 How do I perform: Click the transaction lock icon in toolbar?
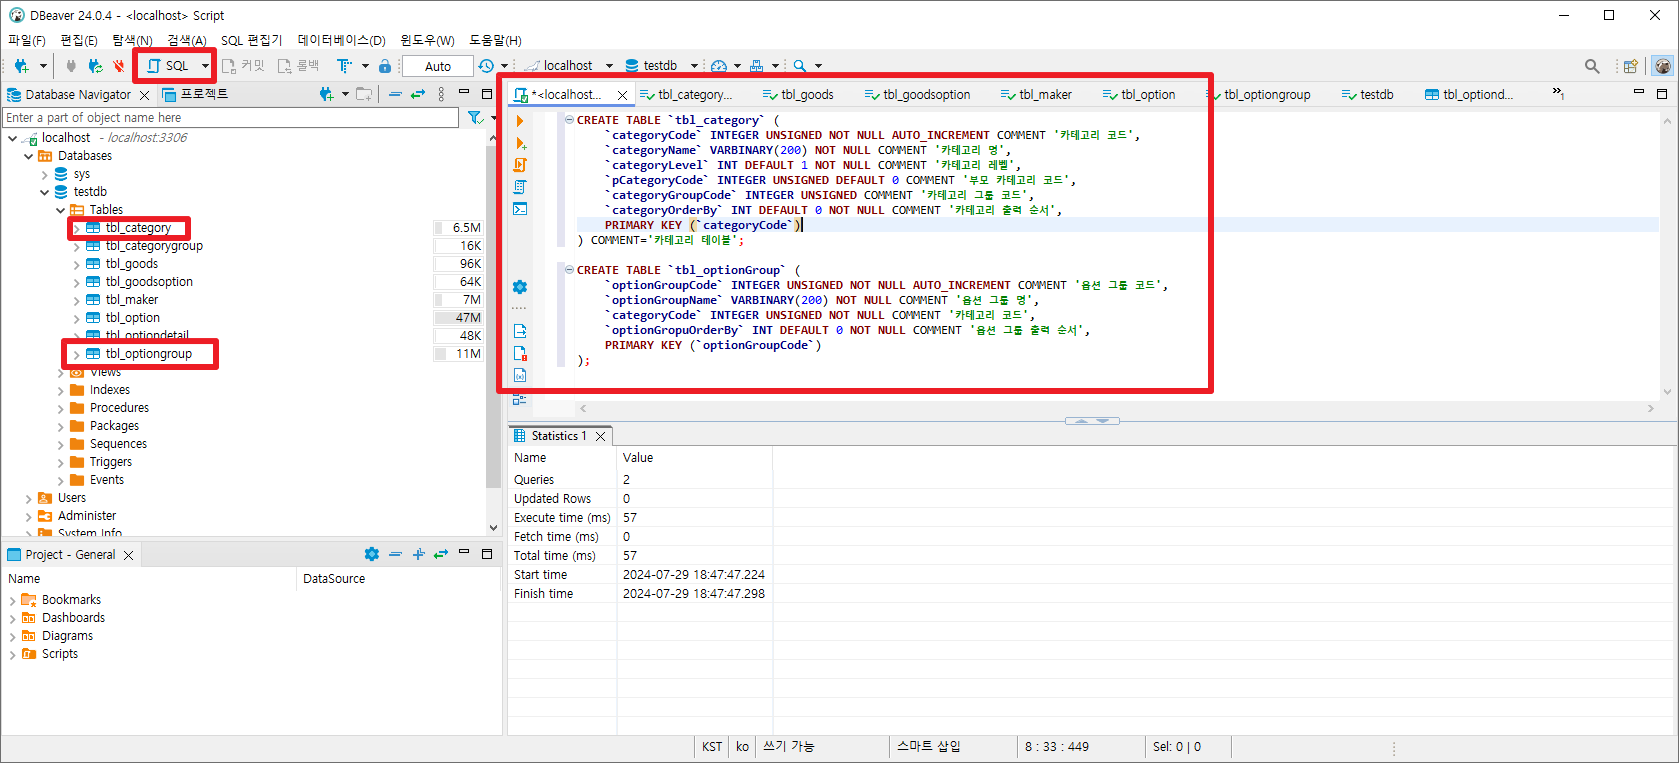[385, 66]
